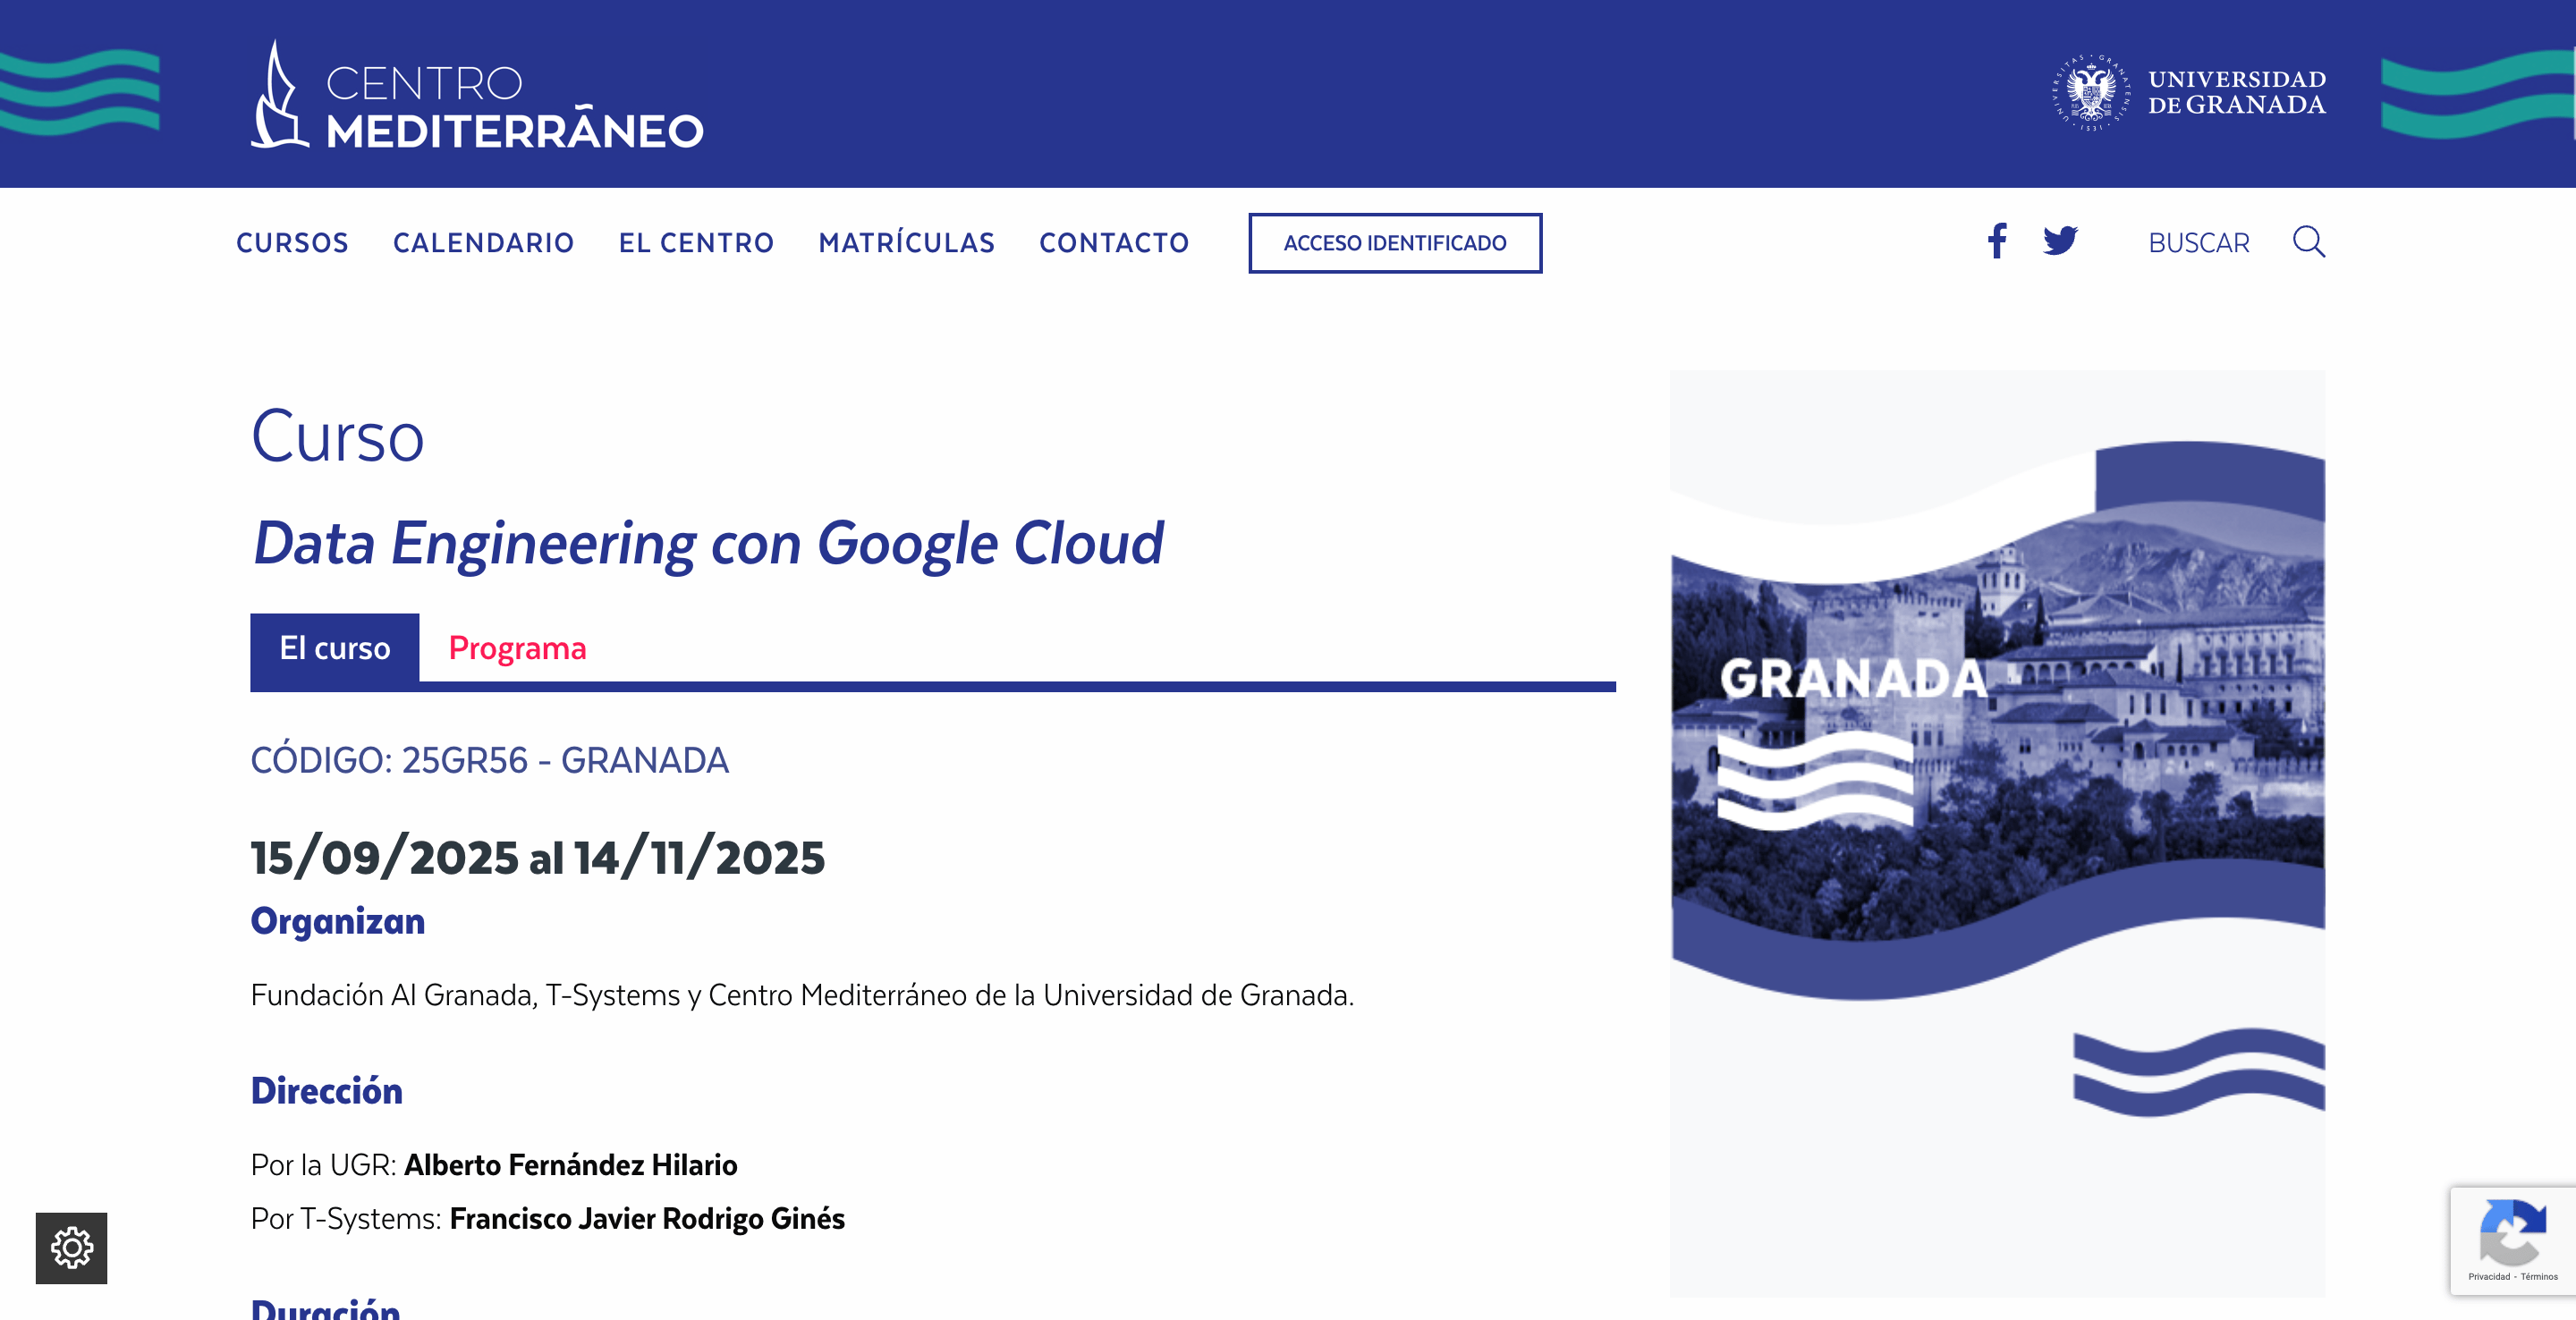Go to EL CENTRO menu
Screen dimensions: 2576x1320
[x=696, y=243]
